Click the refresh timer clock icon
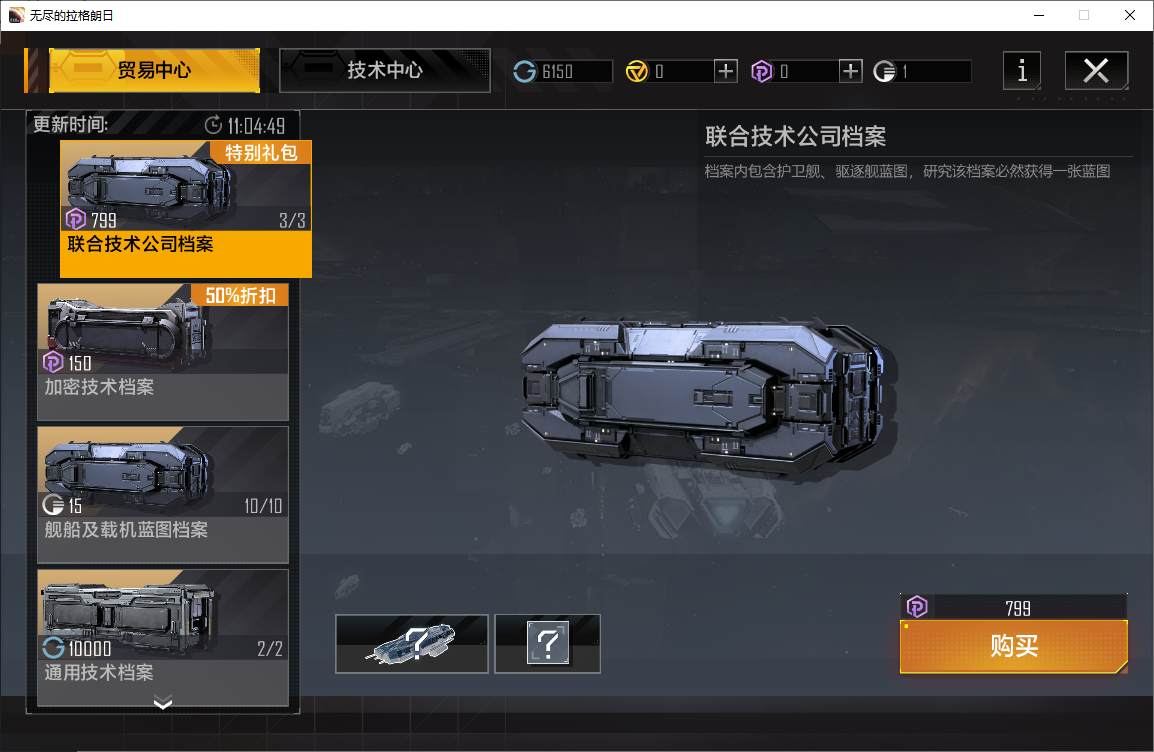Image resolution: width=1154 pixels, height=752 pixels. [x=213, y=125]
